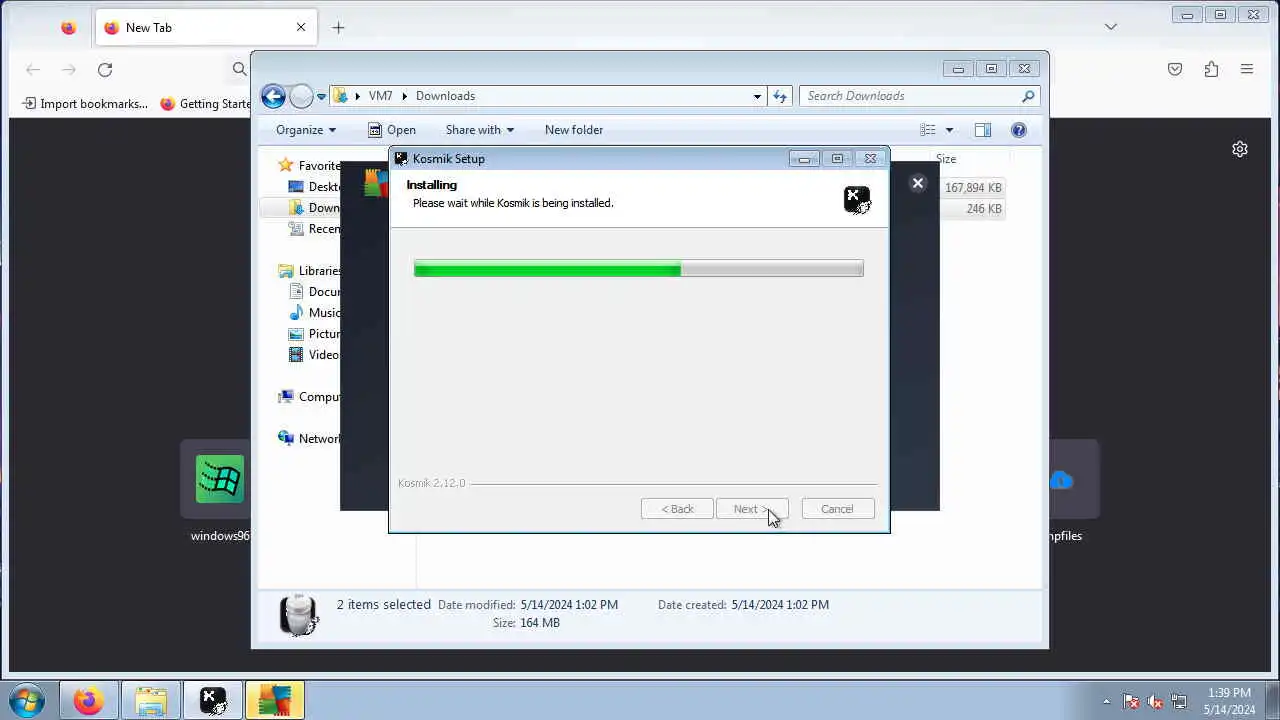Select Downloads in the navigation pane
The width and height of the screenshot is (1280, 720).
(314, 208)
